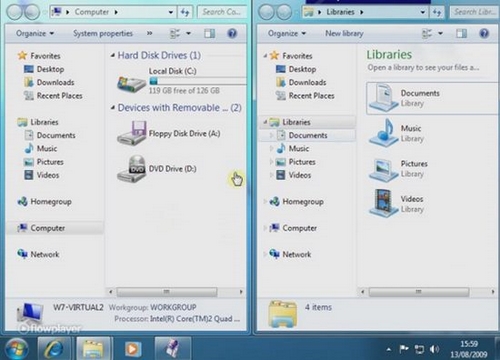Launch Windows Media Player from taskbar

[x=132, y=348]
